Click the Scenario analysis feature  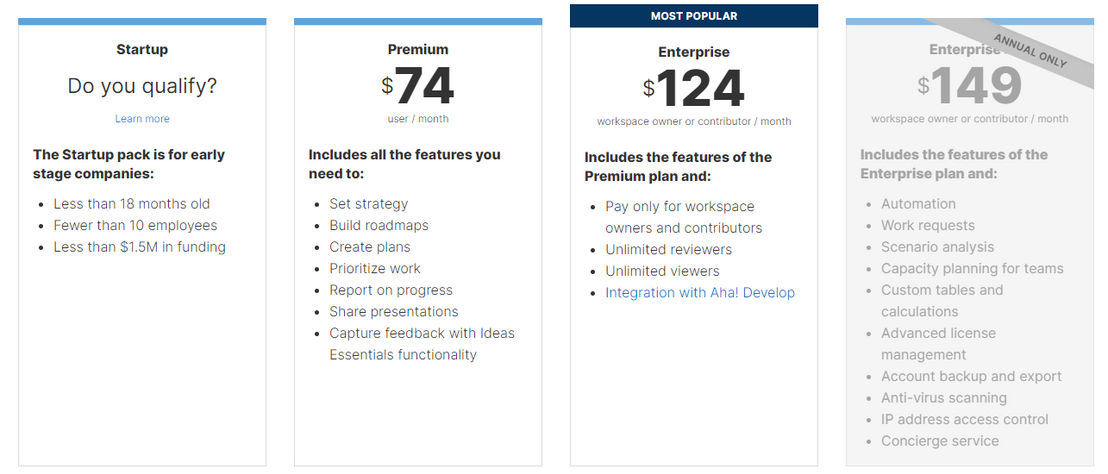(x=937, y=247)
